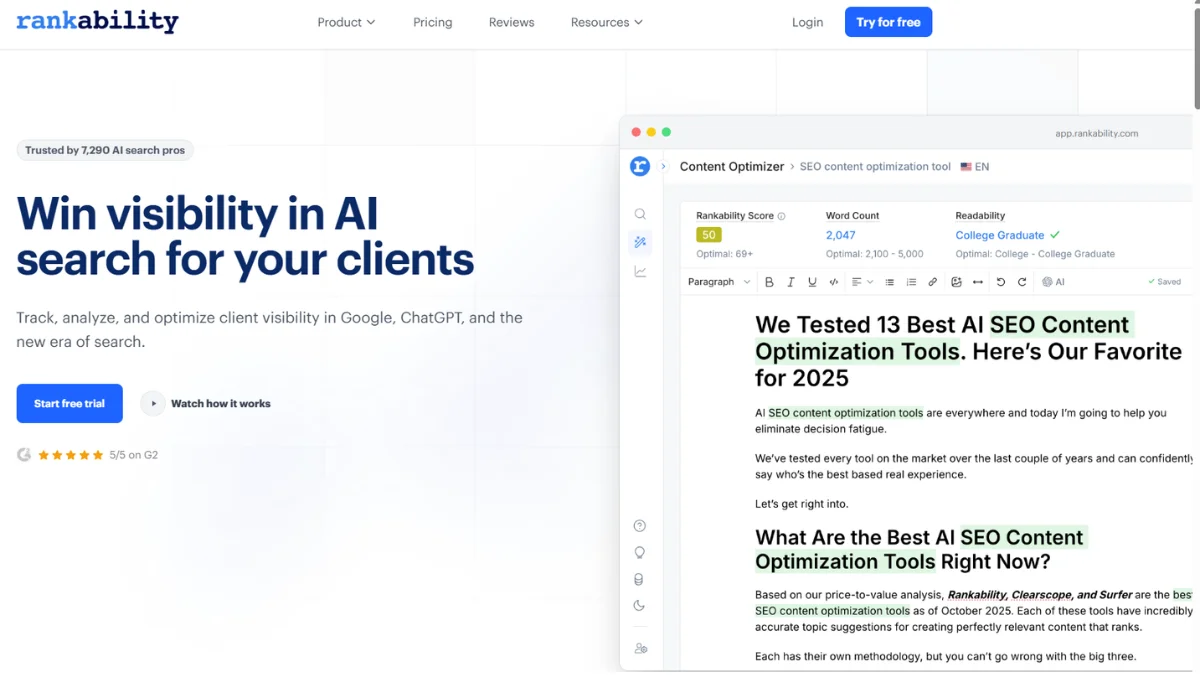Image resolution: width=1200 pixels, height=675 pixels.
Task: Toggle dark mode with the moon icon
Action: click(640, 605)
